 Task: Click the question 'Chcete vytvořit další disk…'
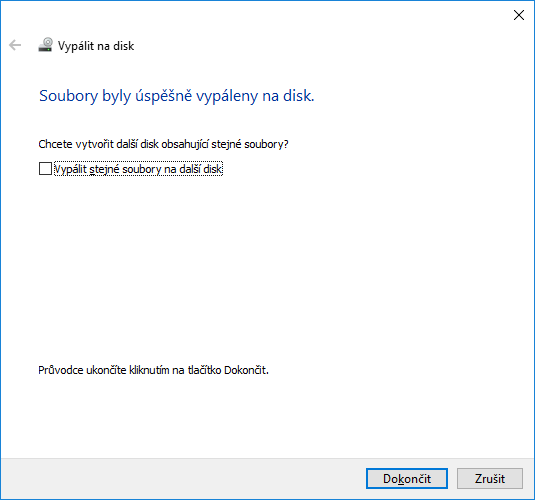163,144
